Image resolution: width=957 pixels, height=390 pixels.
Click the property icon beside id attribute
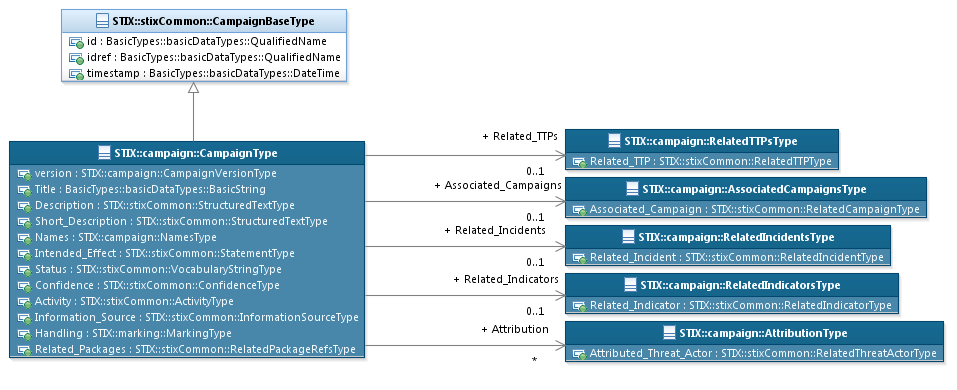pyautogui.click(x=76, y=43)
